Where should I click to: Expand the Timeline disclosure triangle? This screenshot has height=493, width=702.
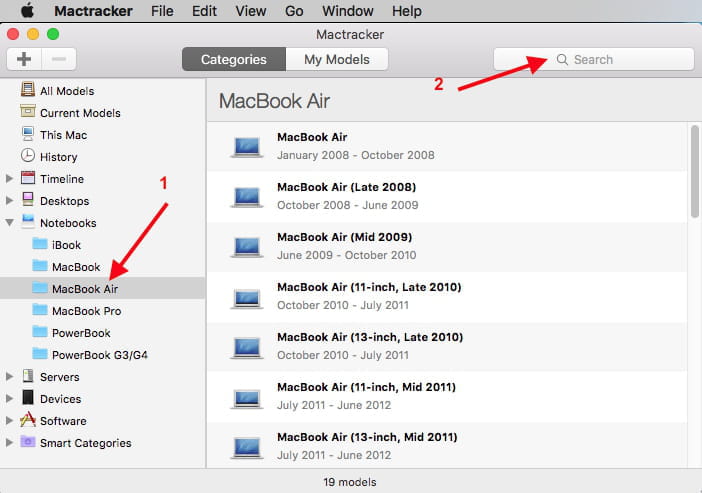click(9, 179)
